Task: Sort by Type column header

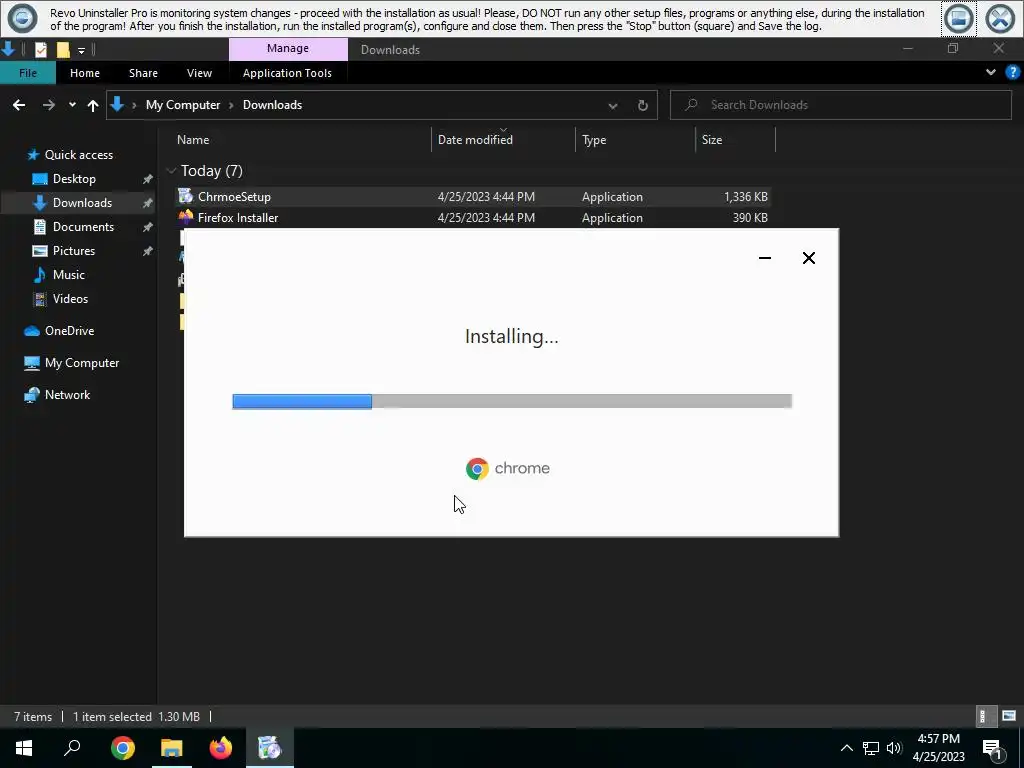Action: [x=594, y=140]
